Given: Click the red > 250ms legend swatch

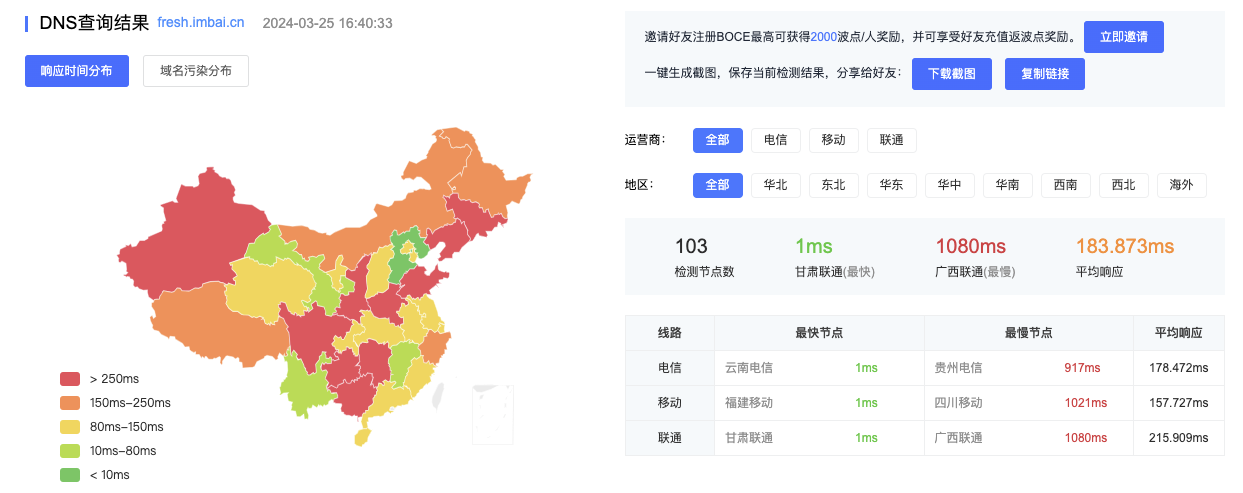Looking at the screenshot, I should tap(70, 379).
